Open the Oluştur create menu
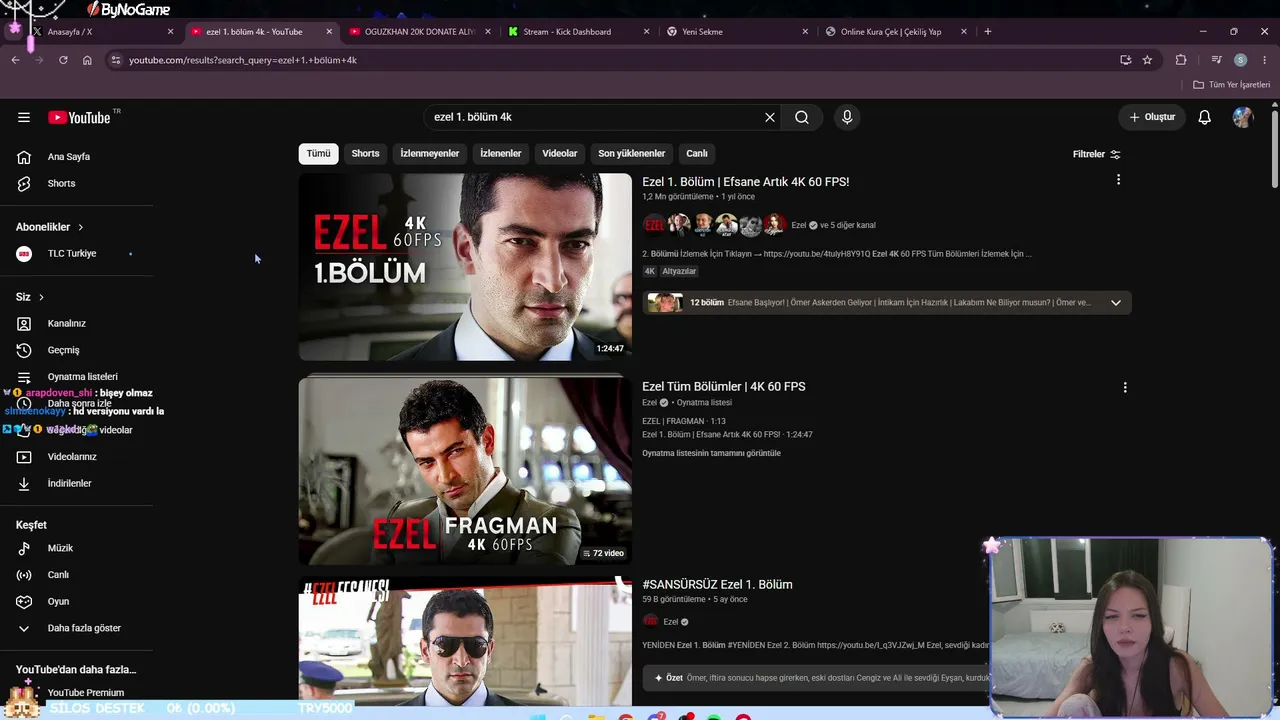The image size is (1280, 720). [1152, 117]
